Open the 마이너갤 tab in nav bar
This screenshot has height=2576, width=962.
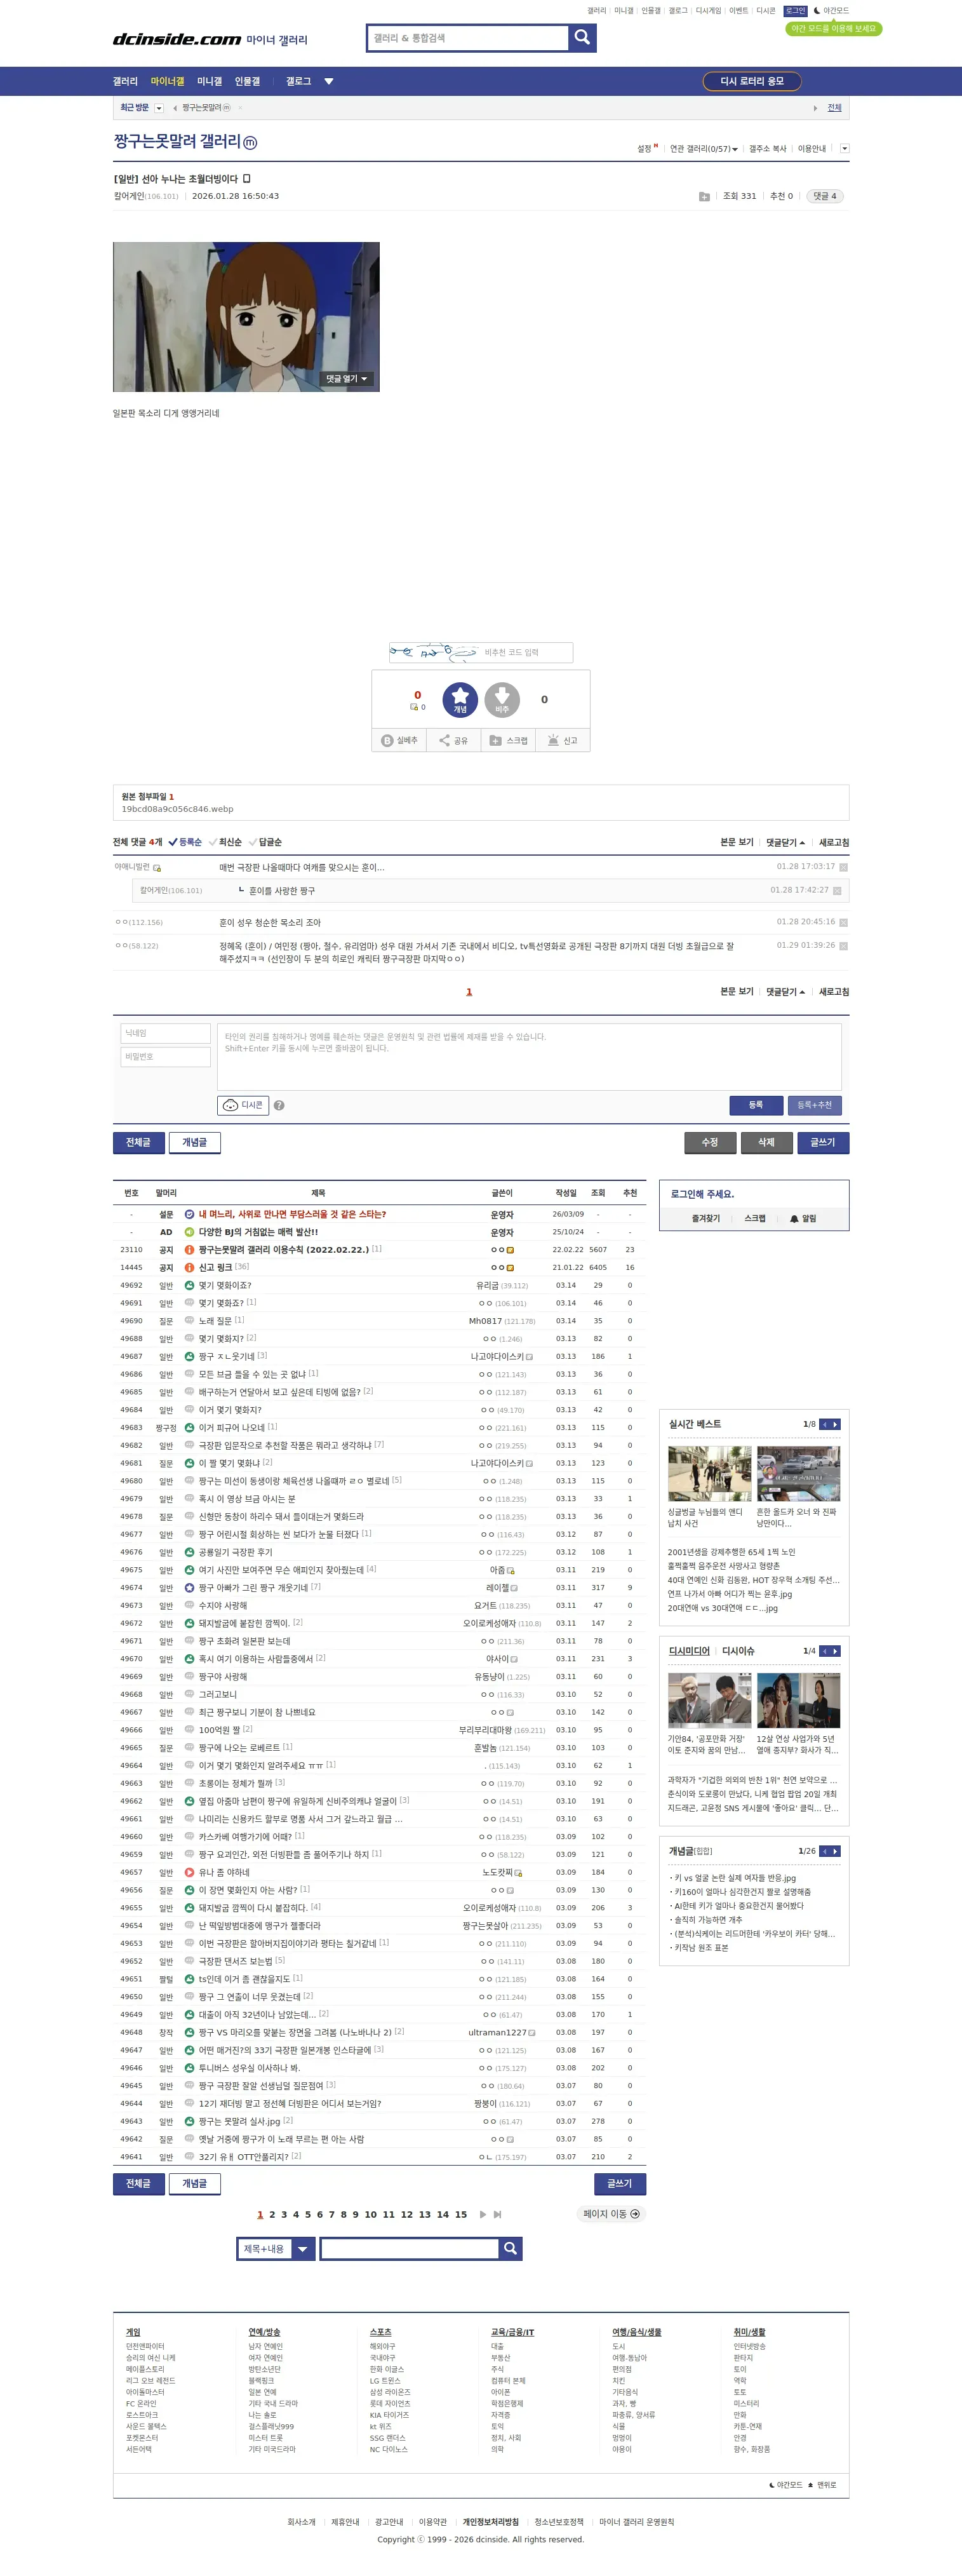point(167,81)
